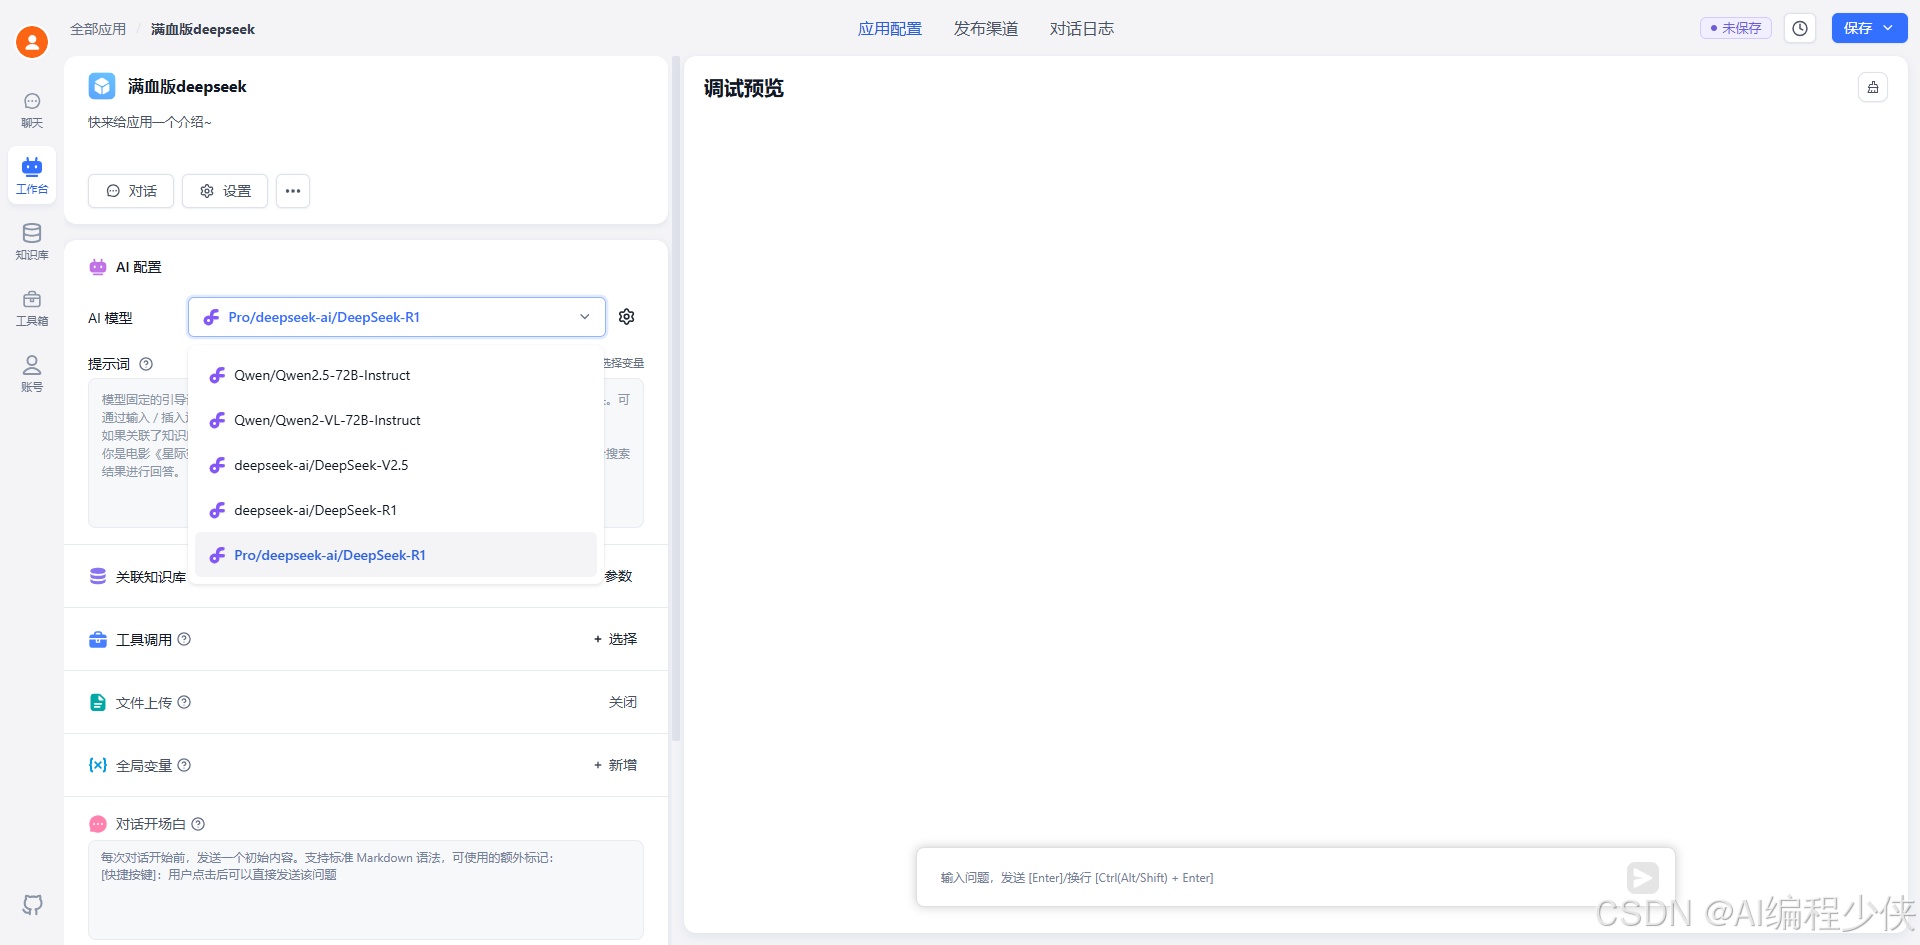Open 知识库 knowledge base in the sidebar

32,242
